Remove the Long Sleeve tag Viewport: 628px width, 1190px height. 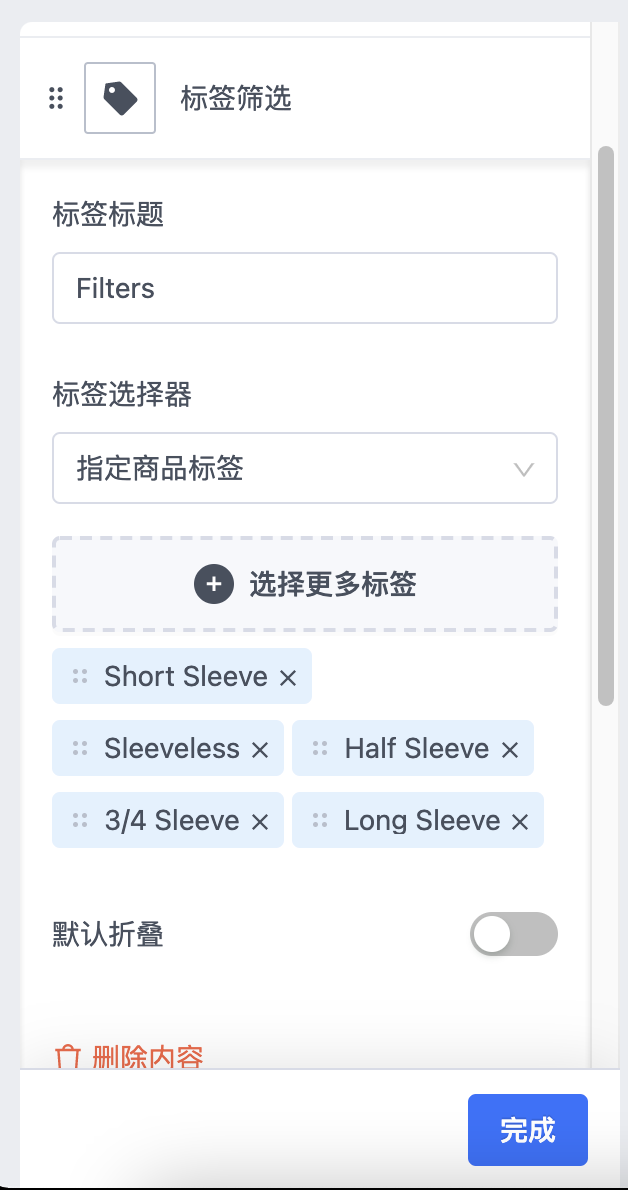pyautogui.click(x=520, y=822)
